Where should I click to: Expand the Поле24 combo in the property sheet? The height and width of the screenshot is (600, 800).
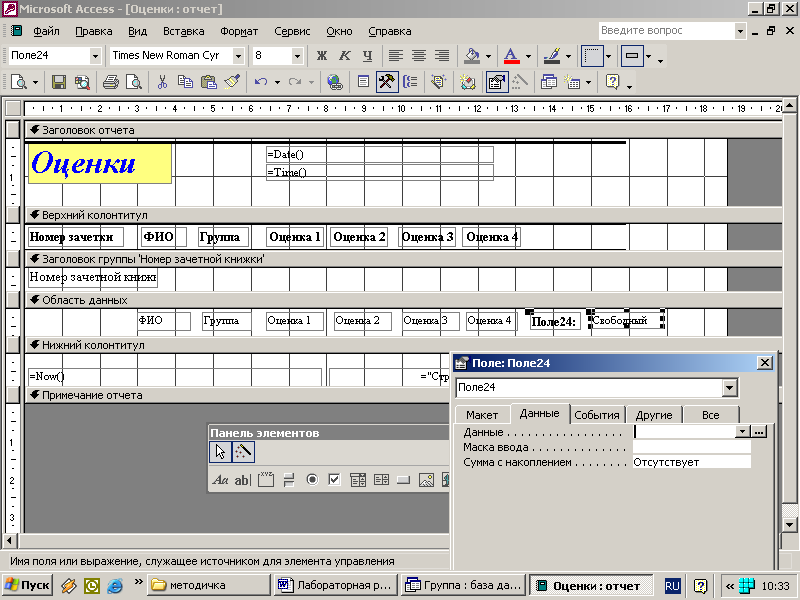point(730,388)
